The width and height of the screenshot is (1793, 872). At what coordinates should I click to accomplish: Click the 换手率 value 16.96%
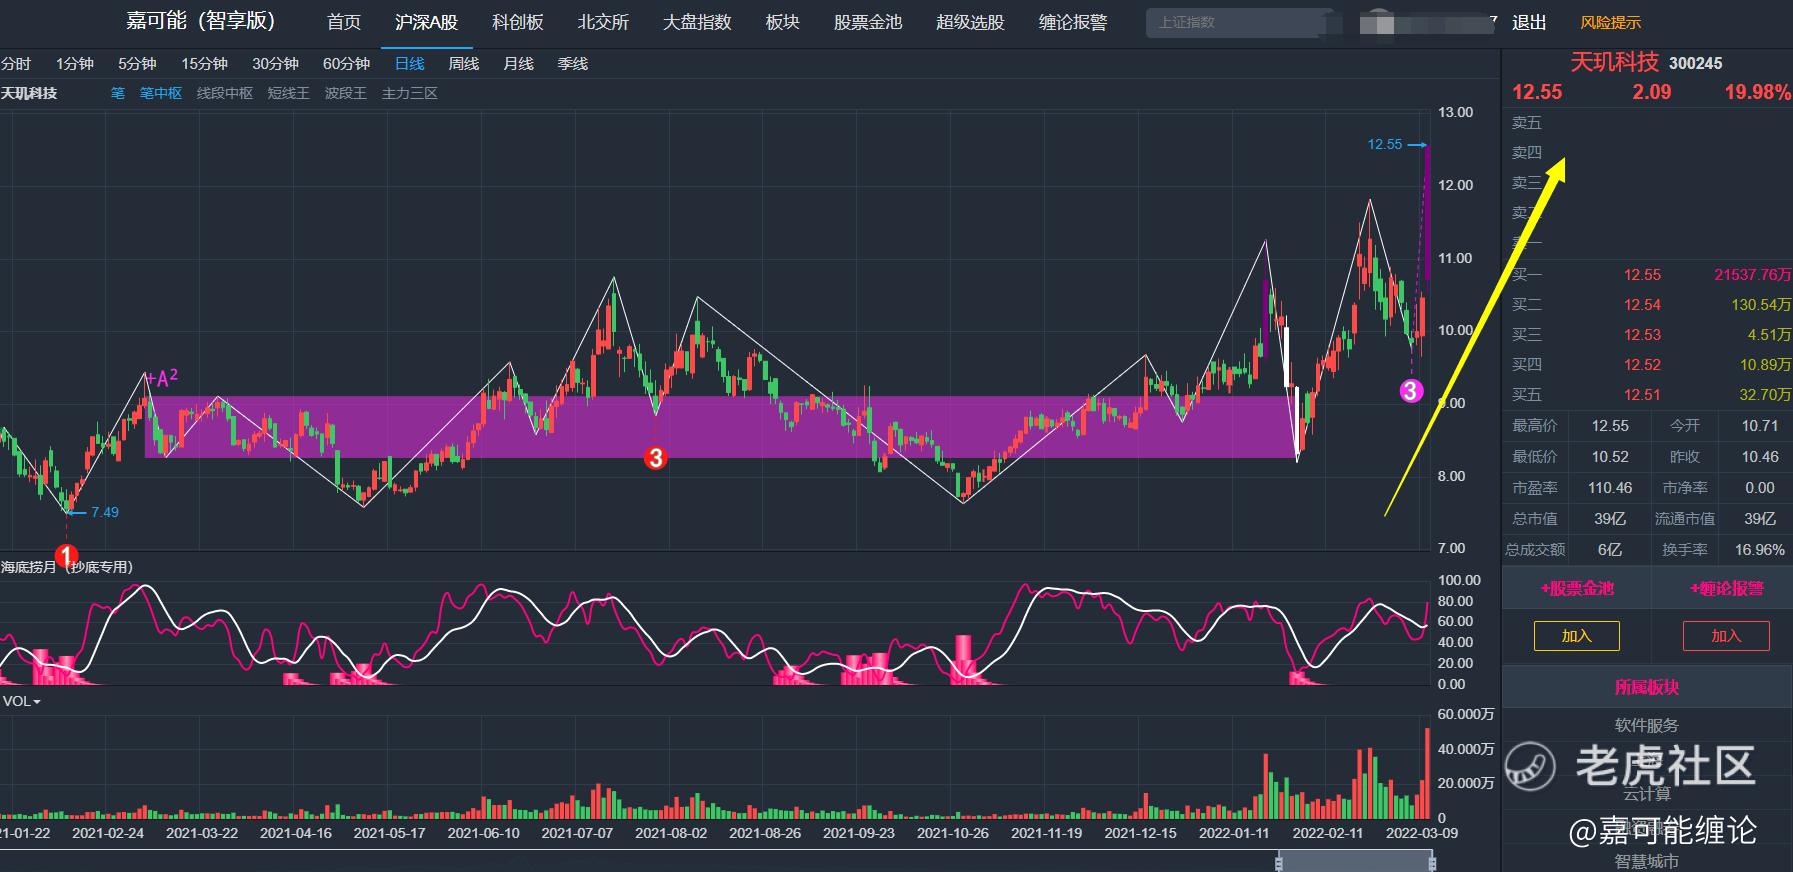[1760, 550]
